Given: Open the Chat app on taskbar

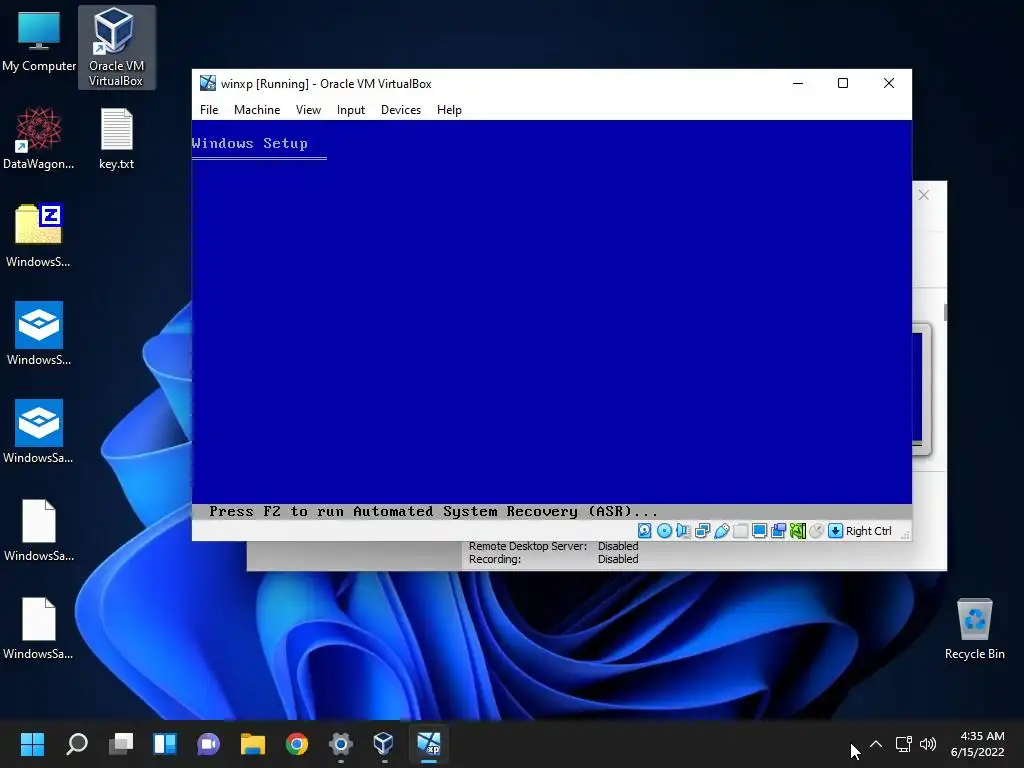Looking at the screenshot, I should (x=208, y=744).
